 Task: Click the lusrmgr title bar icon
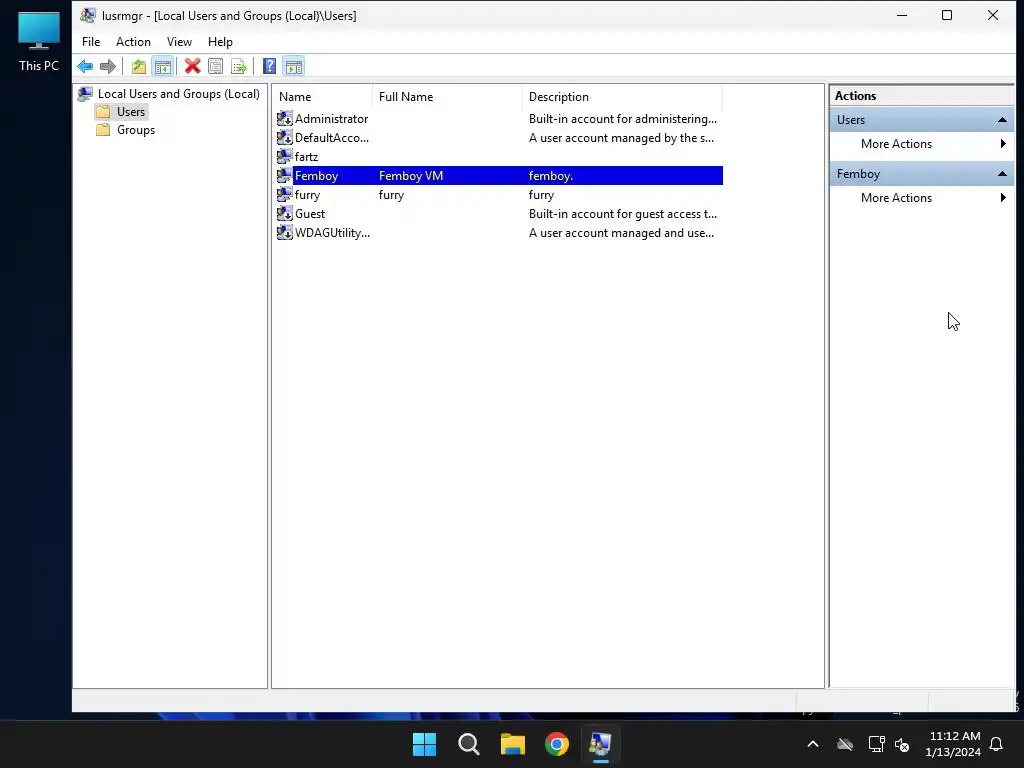click(88, 15)
